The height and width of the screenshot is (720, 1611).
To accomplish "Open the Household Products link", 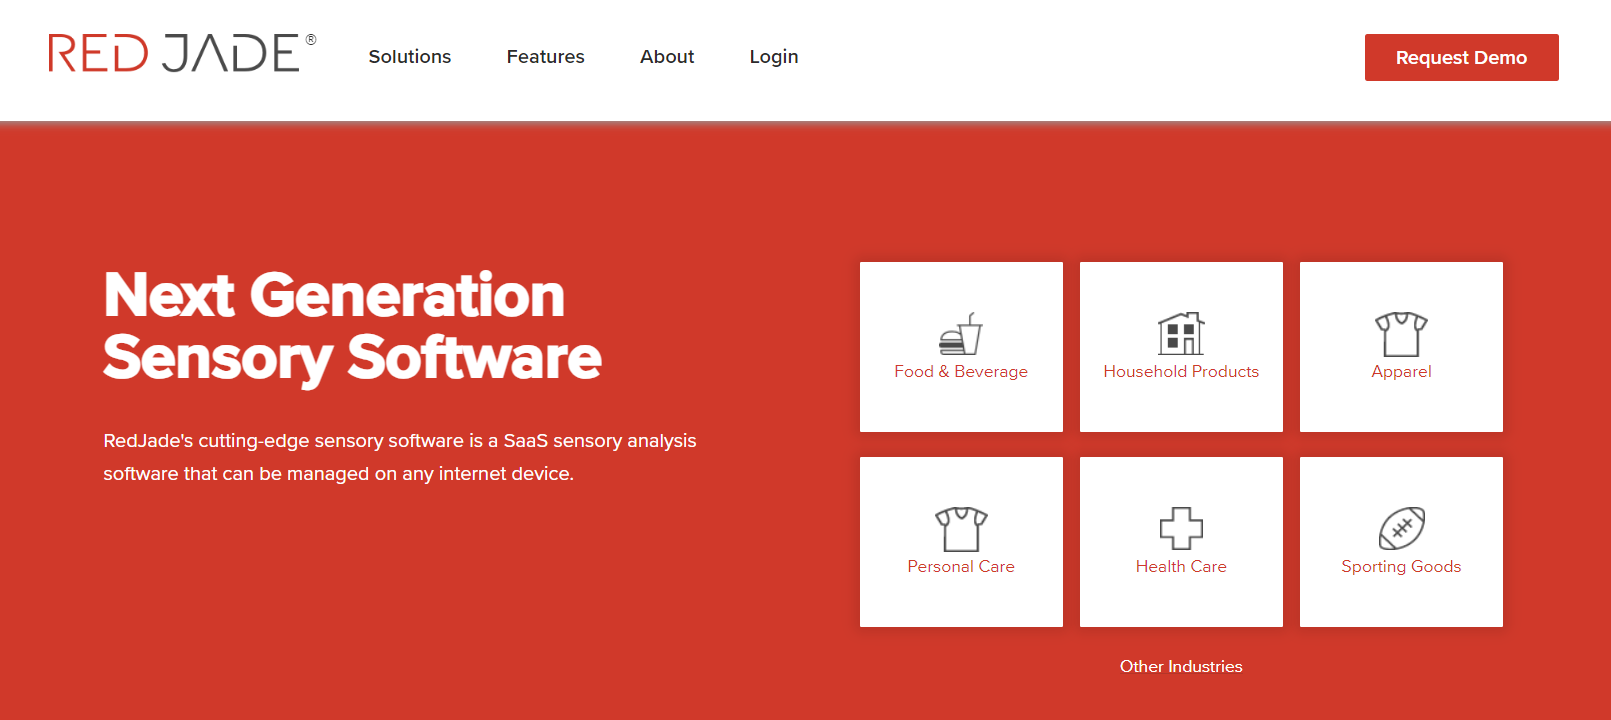I will [x=1181, y=371].
